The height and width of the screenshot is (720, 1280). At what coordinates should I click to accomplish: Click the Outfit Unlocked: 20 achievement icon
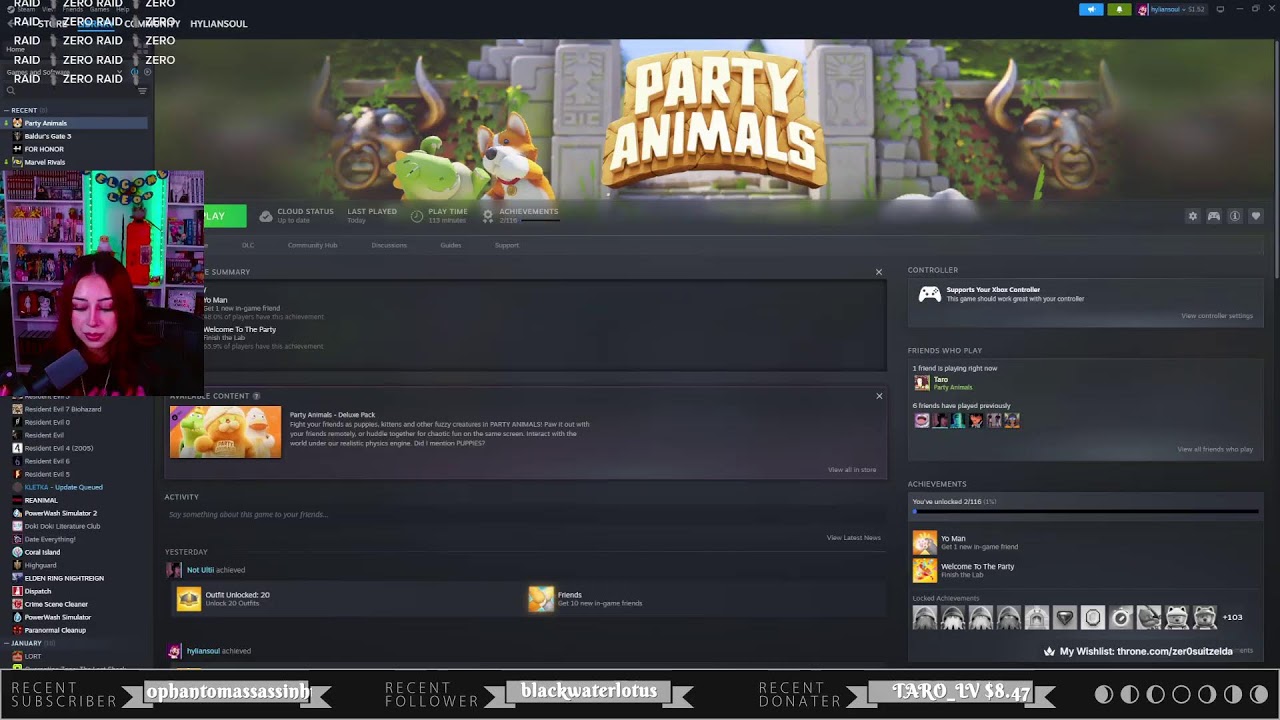tap(189, 599)
